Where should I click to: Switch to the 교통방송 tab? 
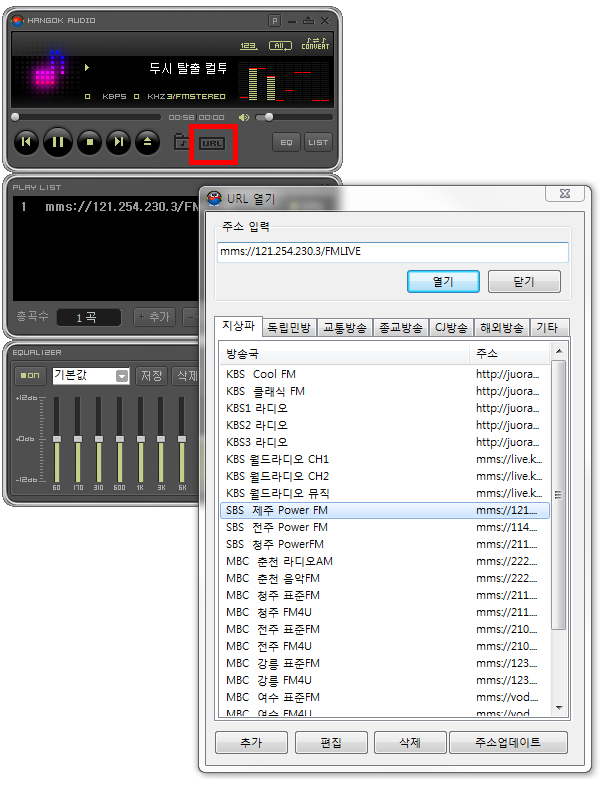(345, 328)
